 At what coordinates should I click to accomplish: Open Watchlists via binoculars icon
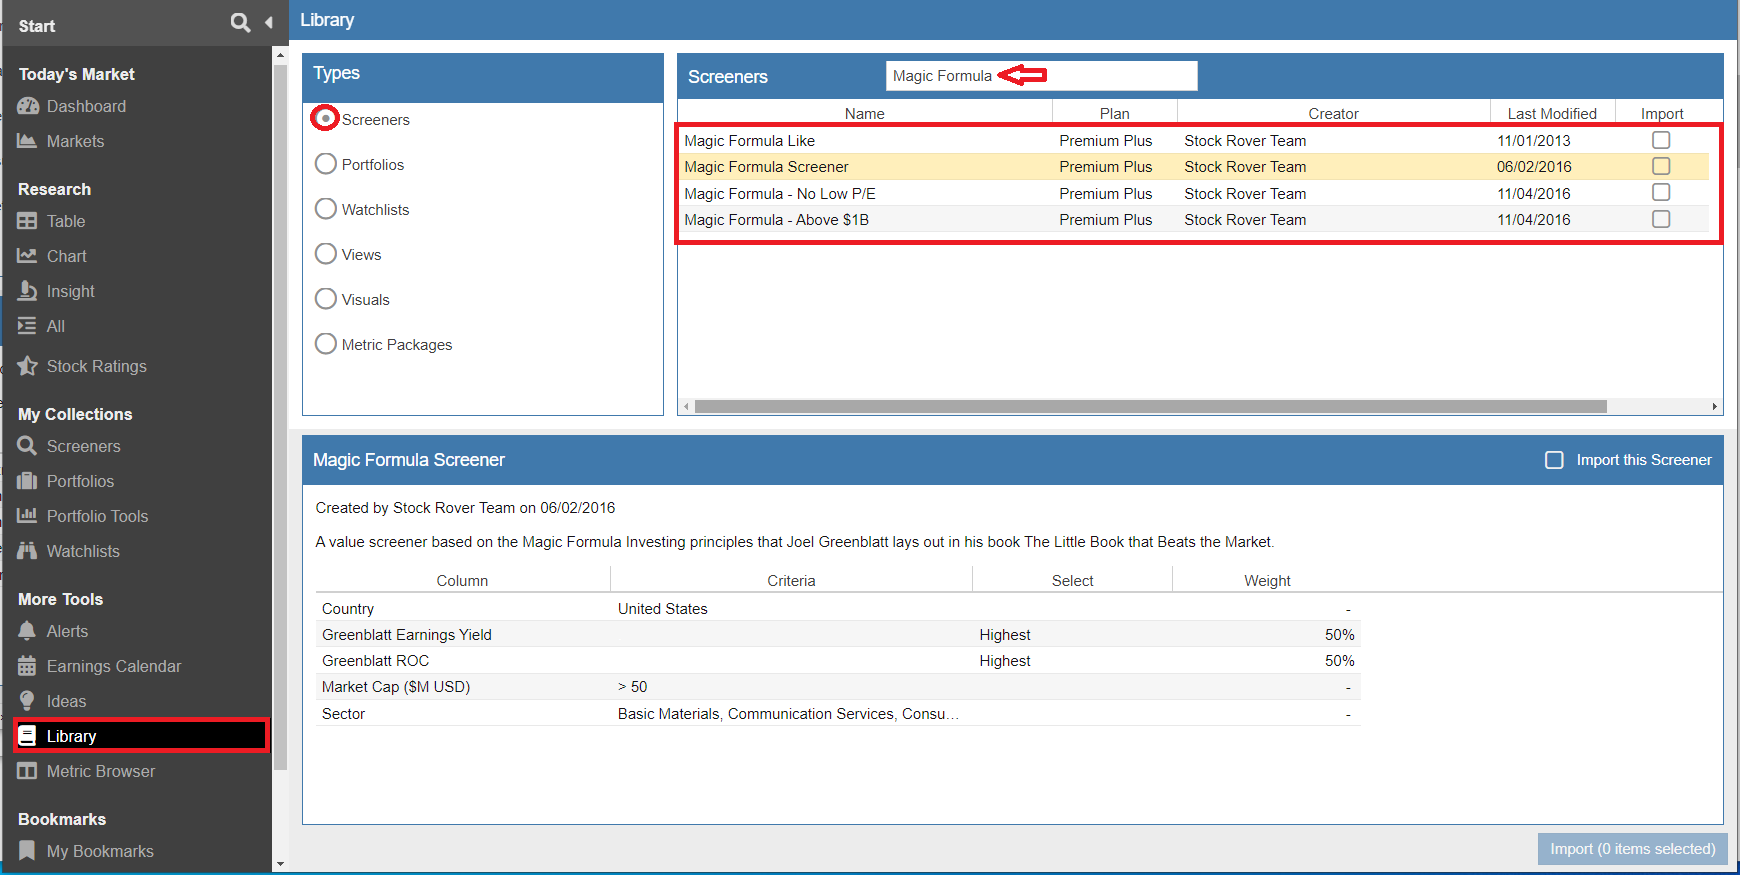click(x=28, y=551)
